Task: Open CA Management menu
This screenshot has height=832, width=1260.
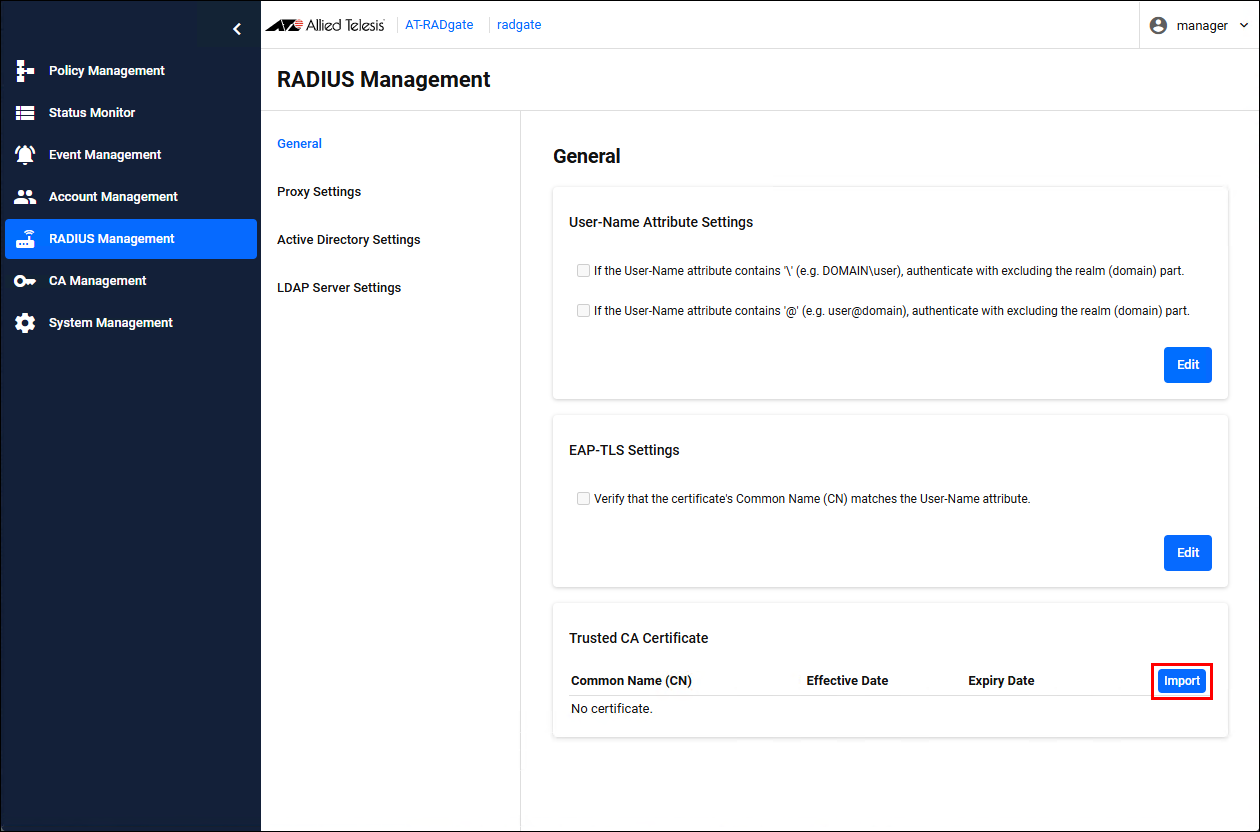Action: click(x=131, y=281)
